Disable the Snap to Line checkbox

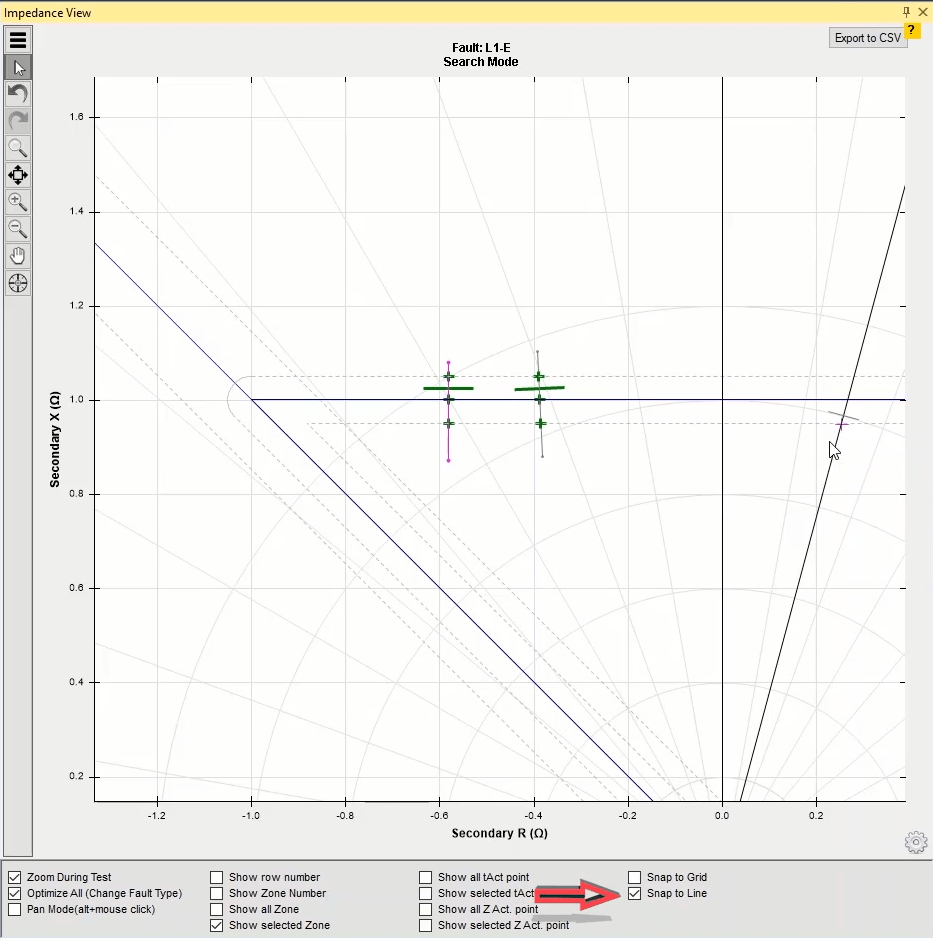(x=635, y=893)
